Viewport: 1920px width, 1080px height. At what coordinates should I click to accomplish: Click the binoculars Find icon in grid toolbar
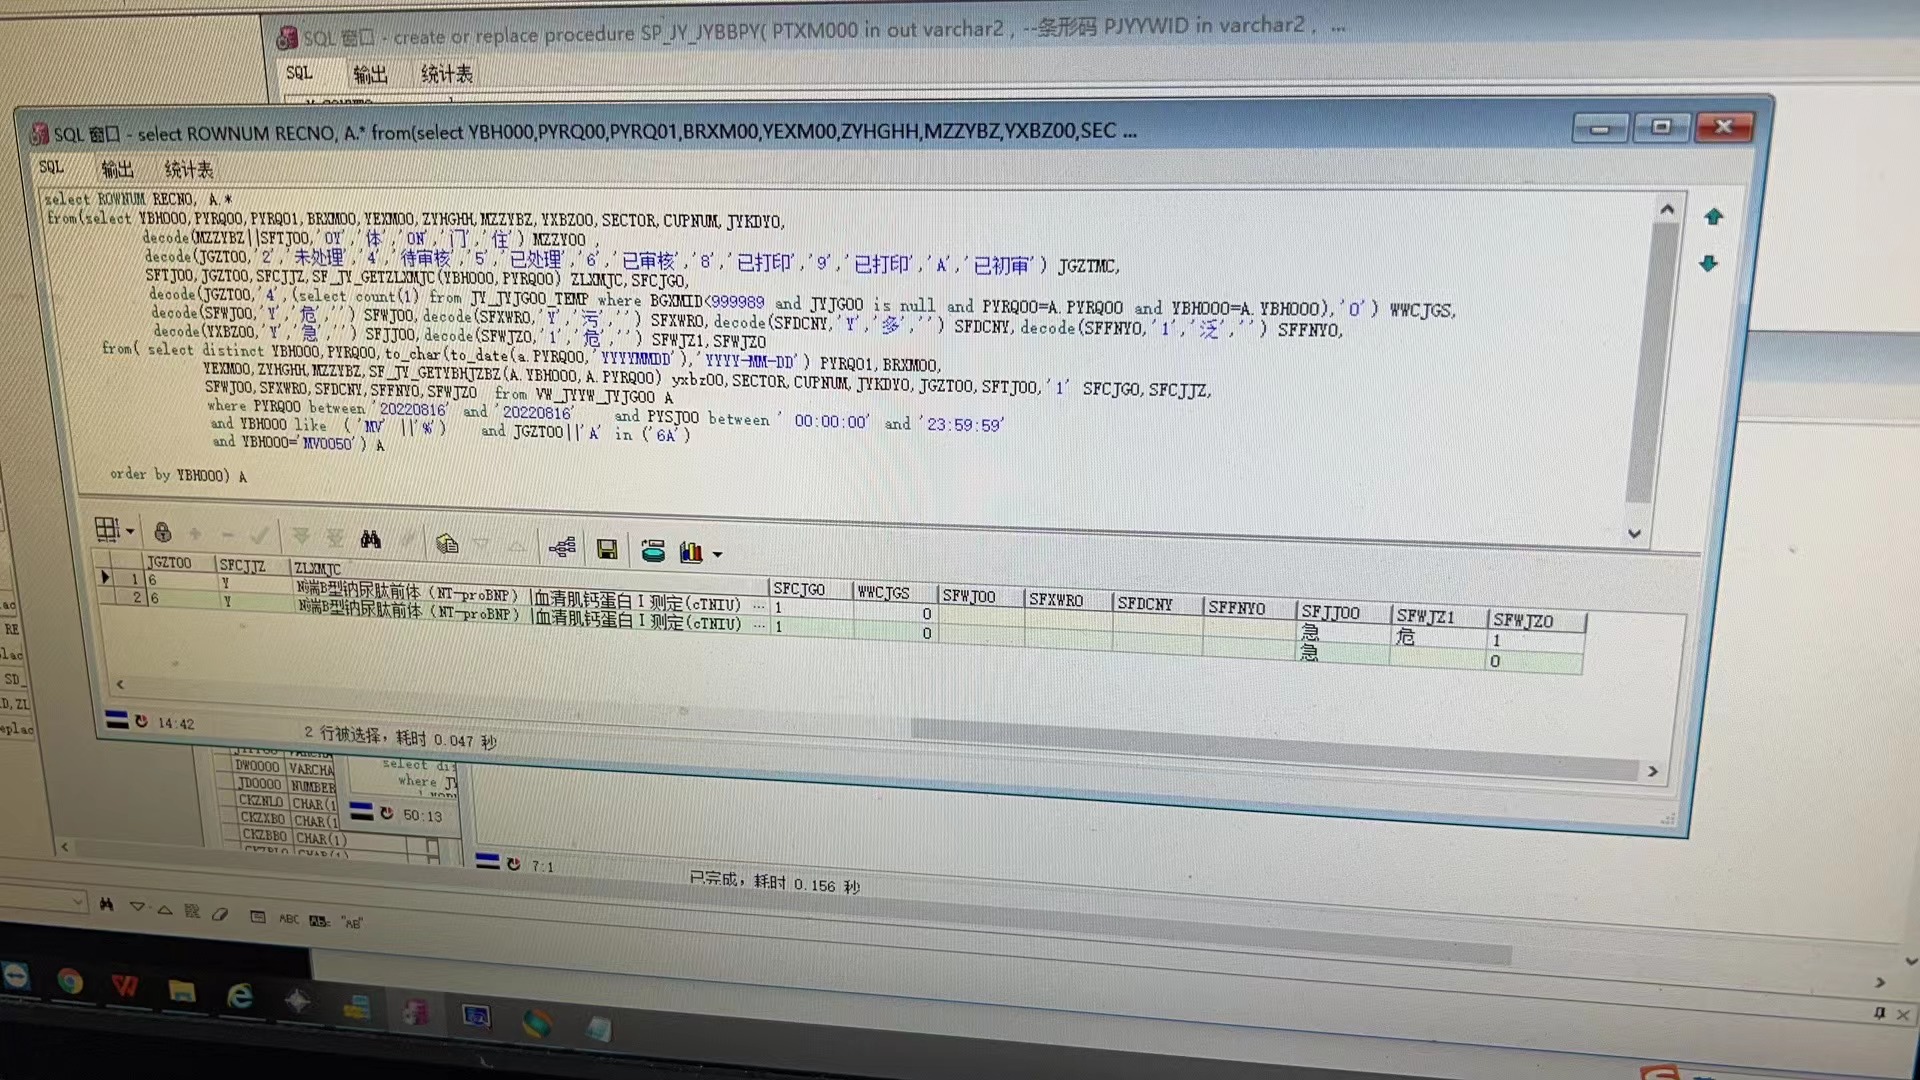[x=371, y=540]
